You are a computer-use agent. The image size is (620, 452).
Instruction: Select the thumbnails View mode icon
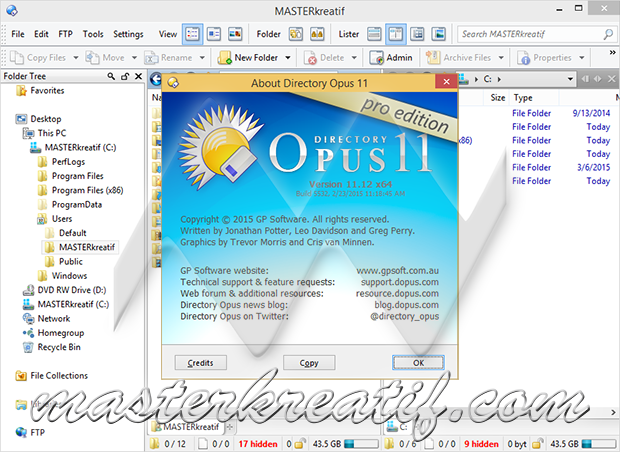tap(235, 34)
